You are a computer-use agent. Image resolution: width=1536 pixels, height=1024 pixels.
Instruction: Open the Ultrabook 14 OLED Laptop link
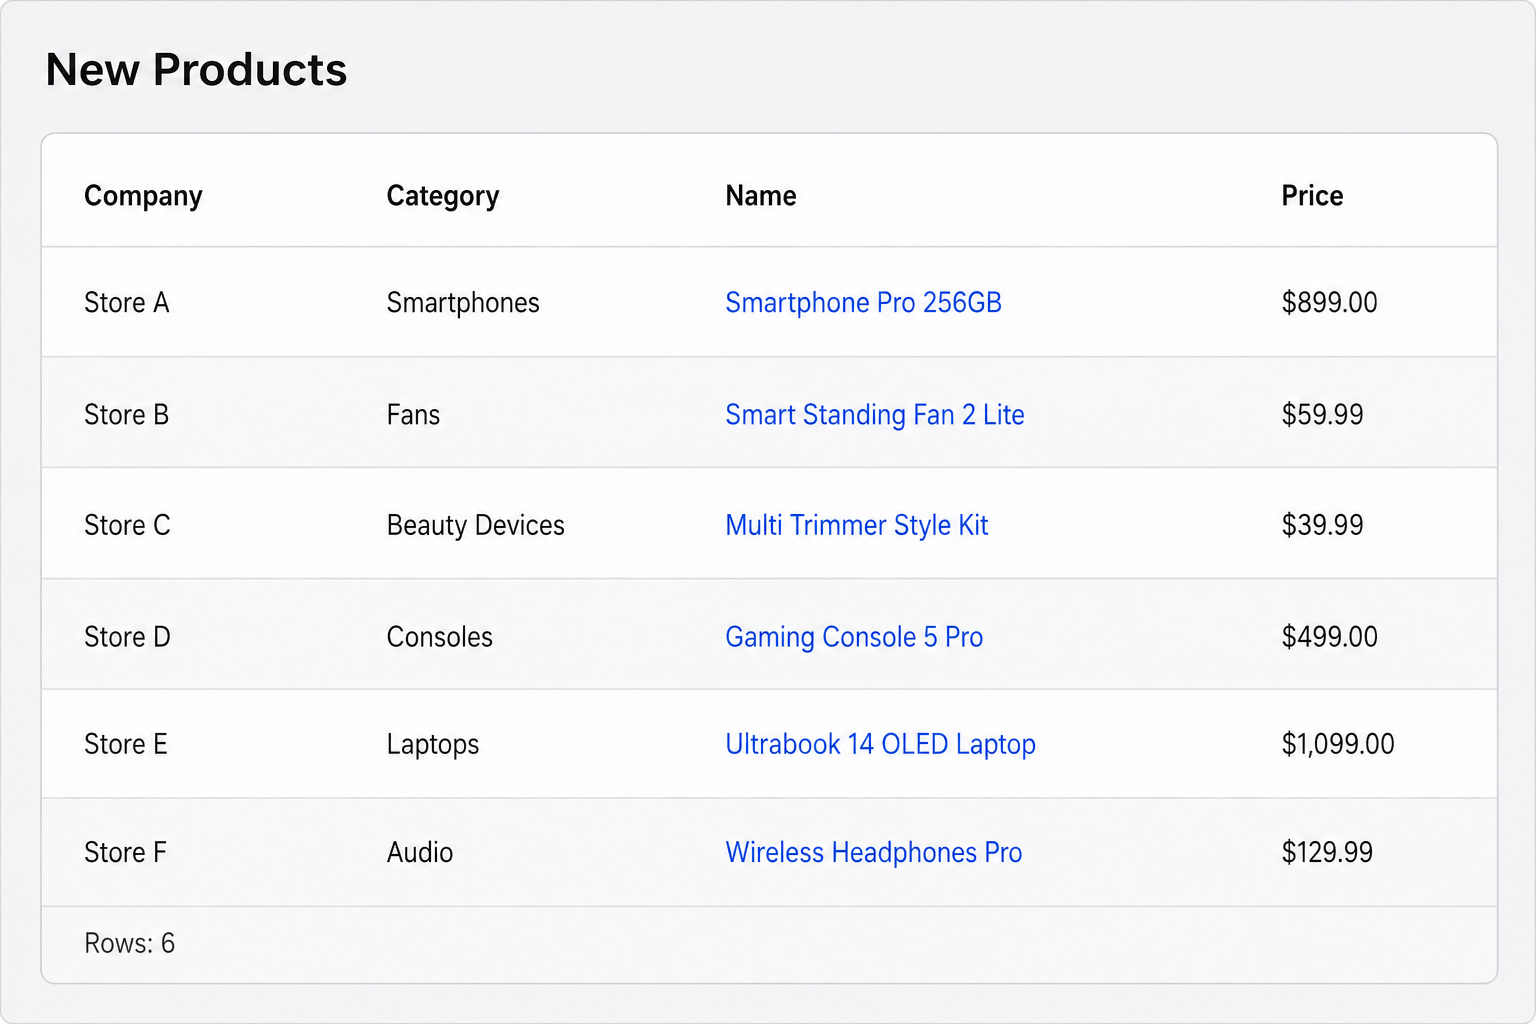click(x=880, y=745)
